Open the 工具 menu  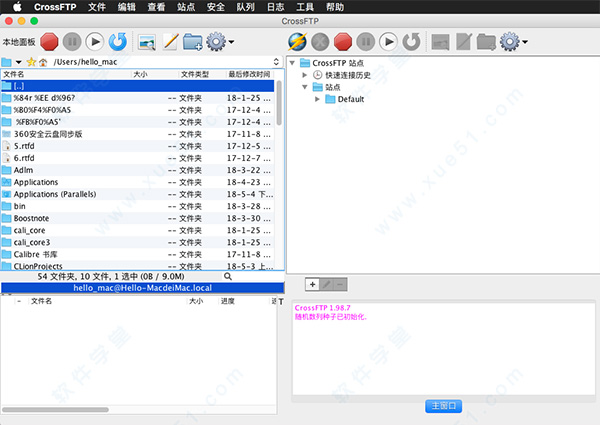point(305,7)
